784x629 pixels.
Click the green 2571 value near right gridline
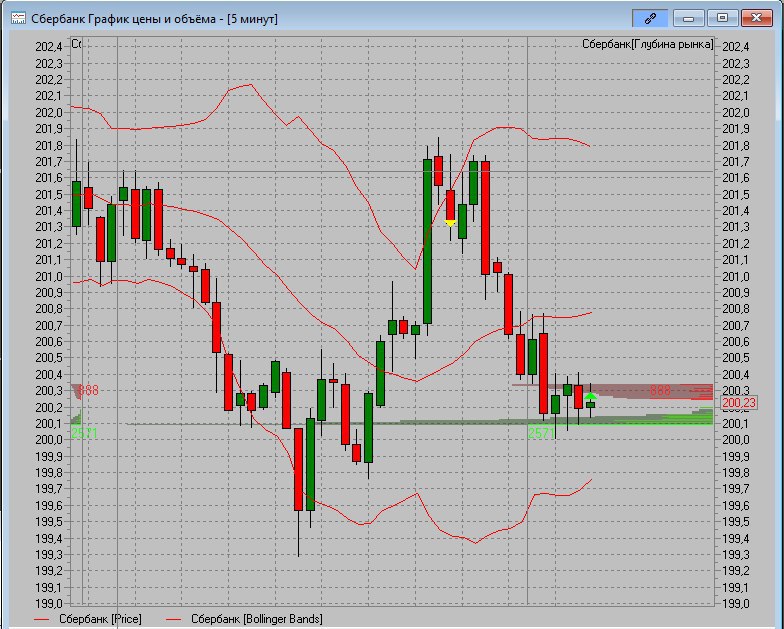[x=542, y=433]
